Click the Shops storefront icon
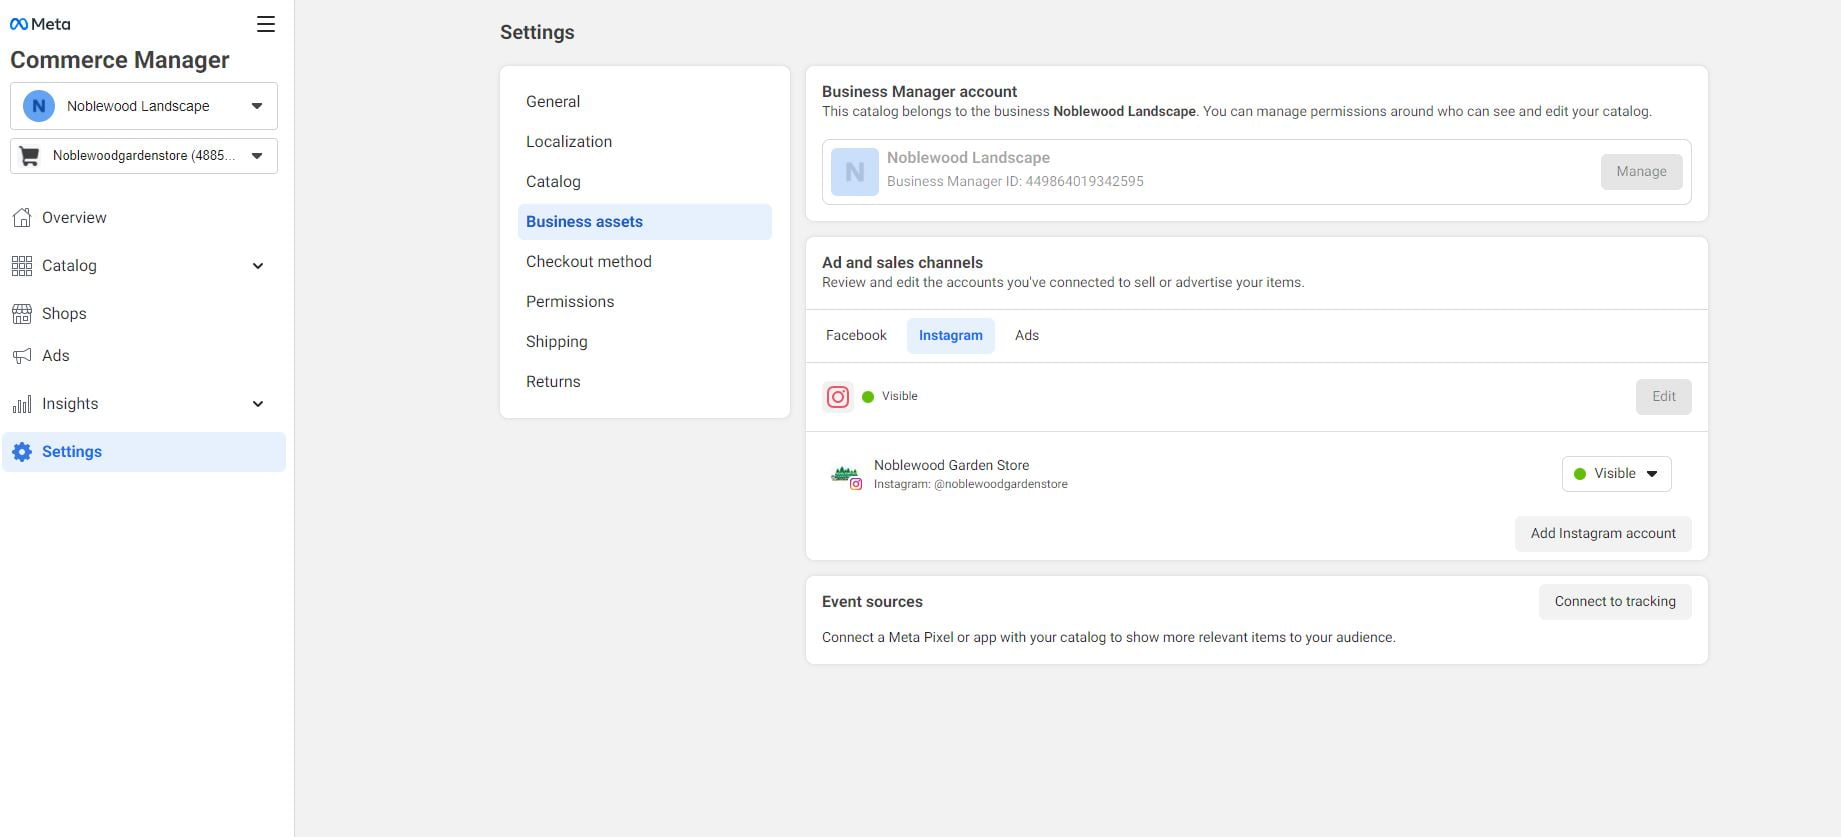Image resolution: width=1841 pixels, height=837 pixels. tap(22, 314)
